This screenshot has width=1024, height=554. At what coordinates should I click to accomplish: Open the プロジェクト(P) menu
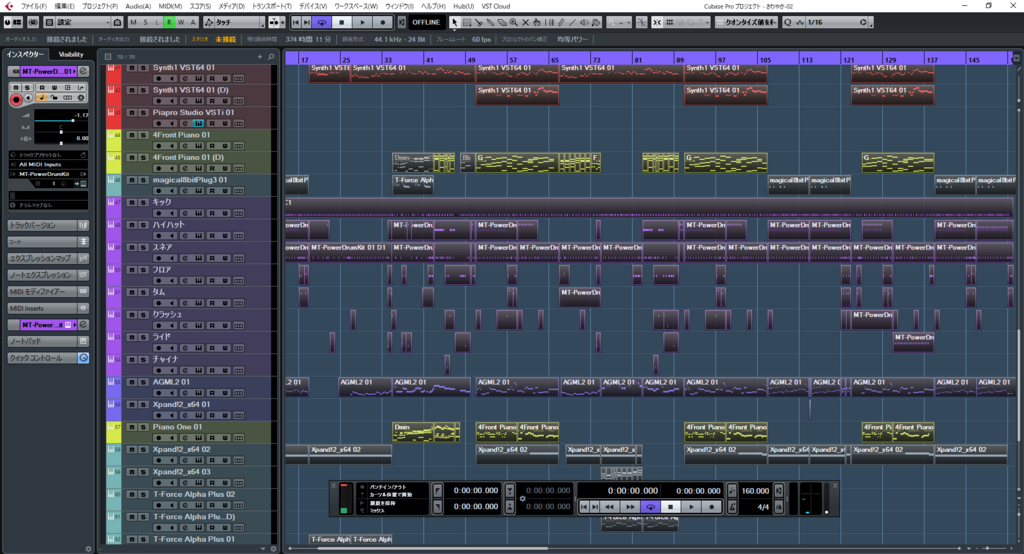click(x=100, y=6)
